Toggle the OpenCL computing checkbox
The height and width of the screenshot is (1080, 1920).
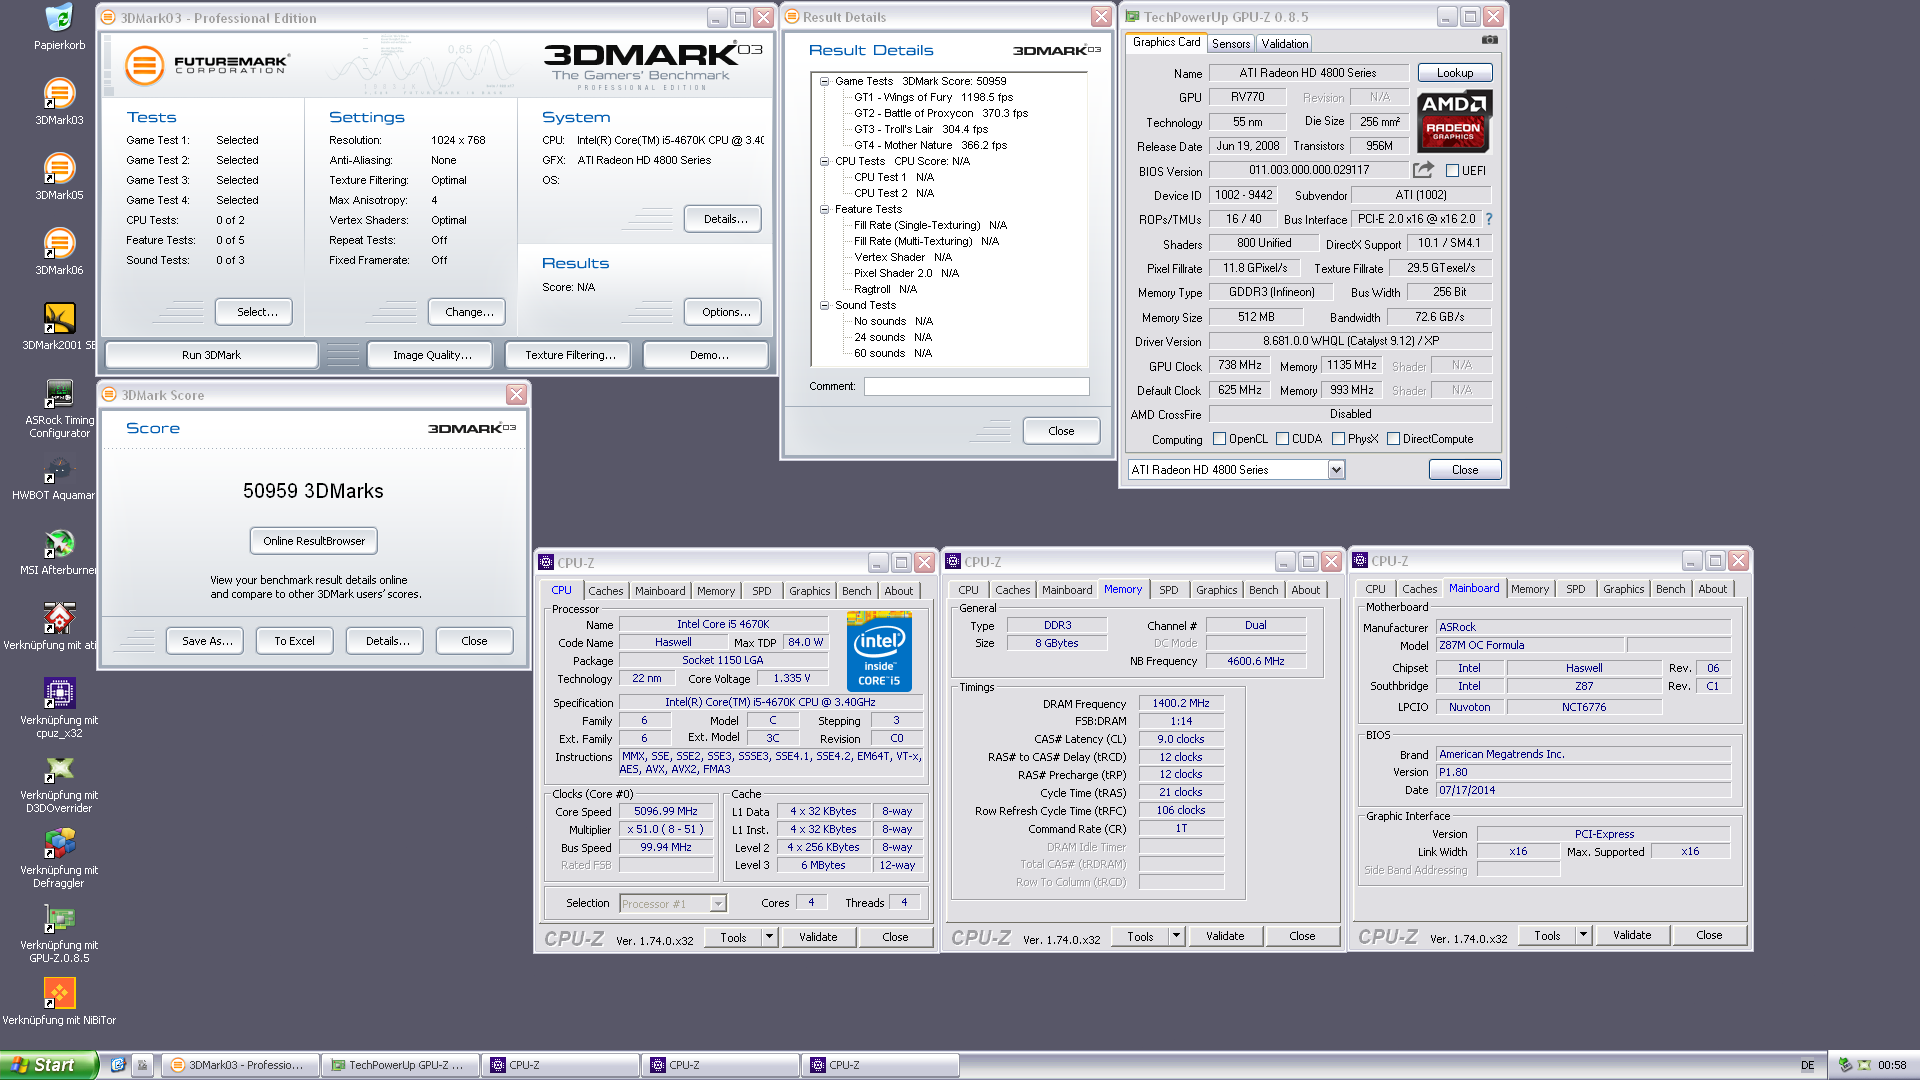(1219, 439)
